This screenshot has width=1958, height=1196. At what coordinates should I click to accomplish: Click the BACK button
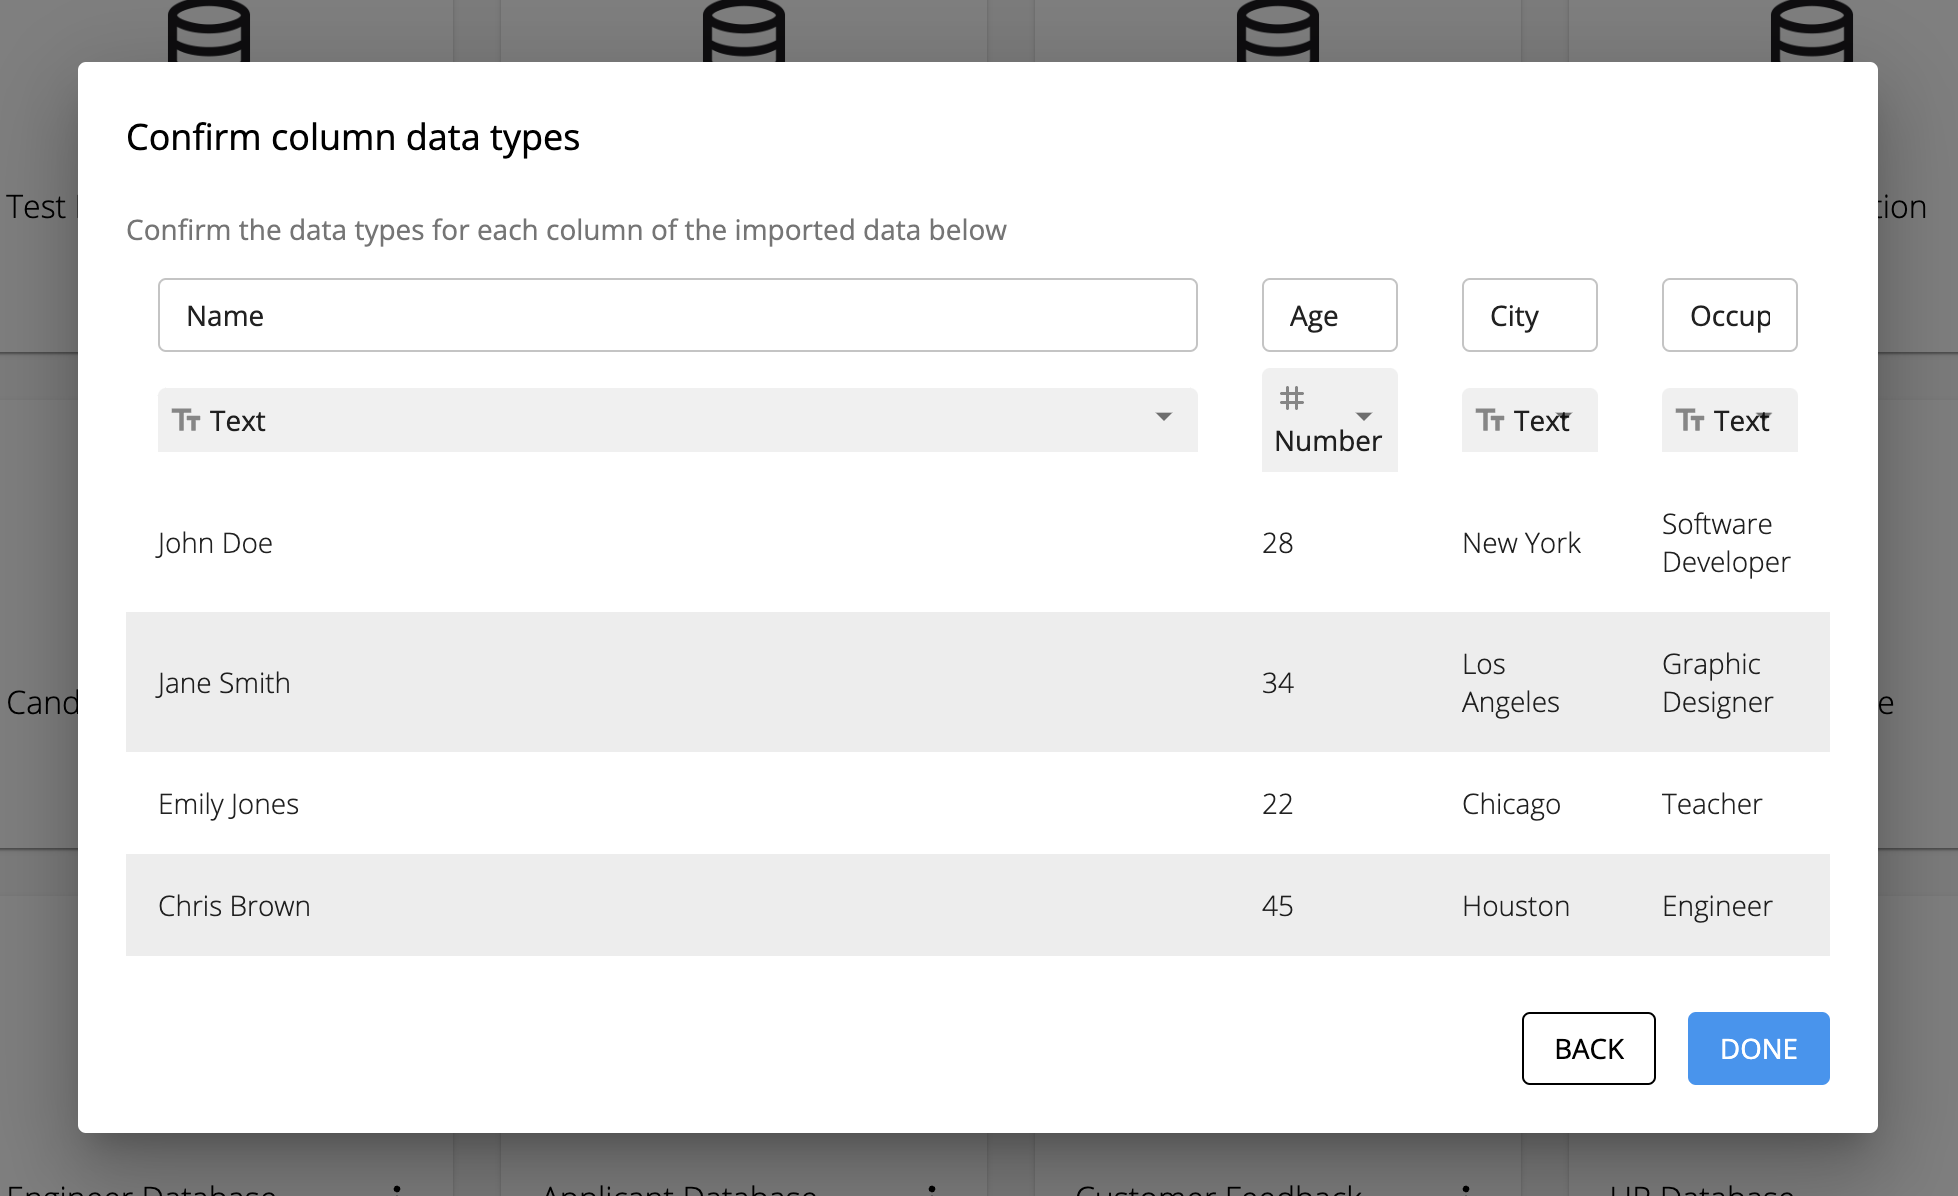point(1588,1048)
